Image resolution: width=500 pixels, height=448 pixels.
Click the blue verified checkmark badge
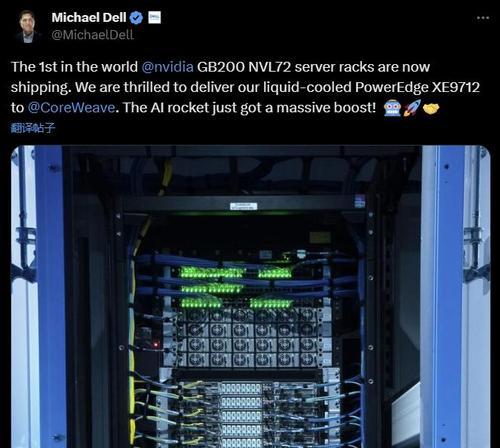[136, 18]
